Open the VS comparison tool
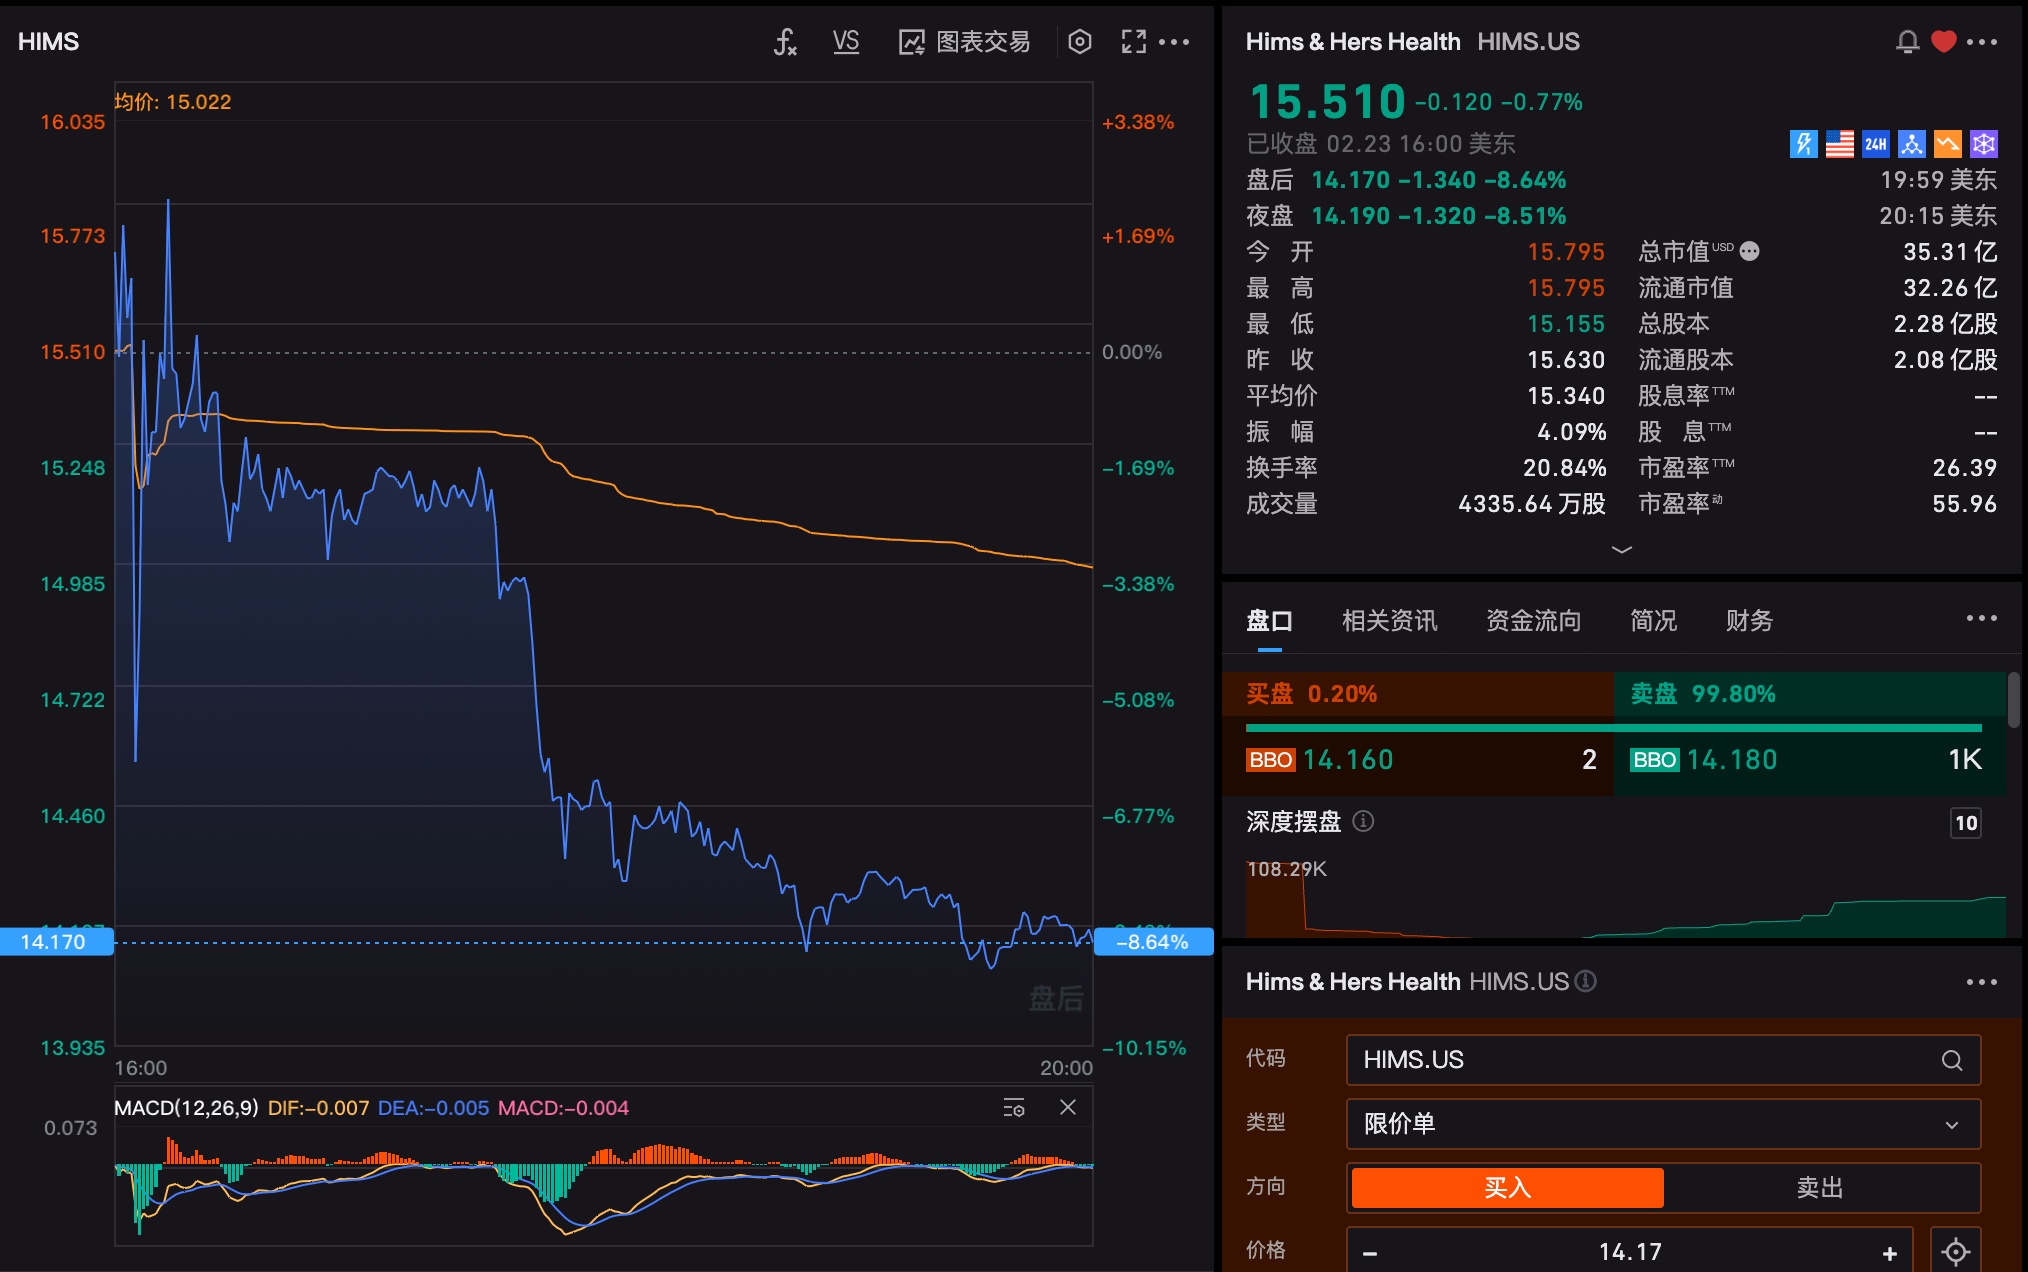Viewport: 2028px width, 1272px height. click(x=846, y=42)
